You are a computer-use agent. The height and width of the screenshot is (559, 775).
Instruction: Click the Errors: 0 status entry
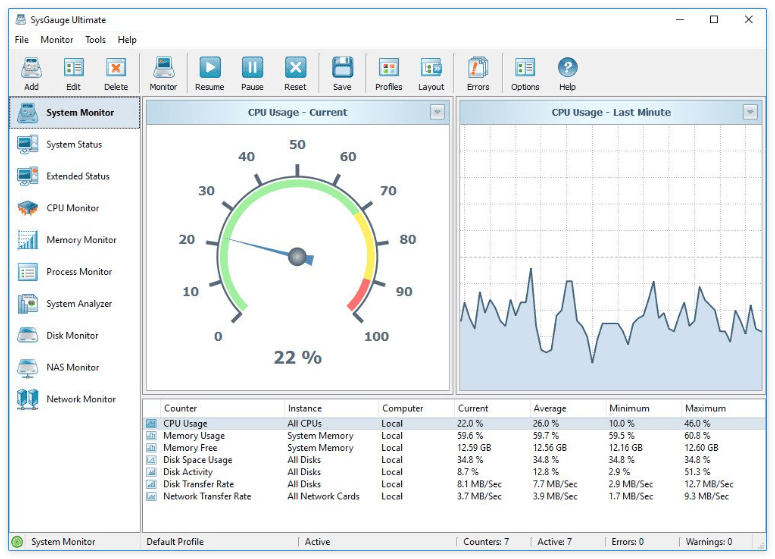click(627, 542)
